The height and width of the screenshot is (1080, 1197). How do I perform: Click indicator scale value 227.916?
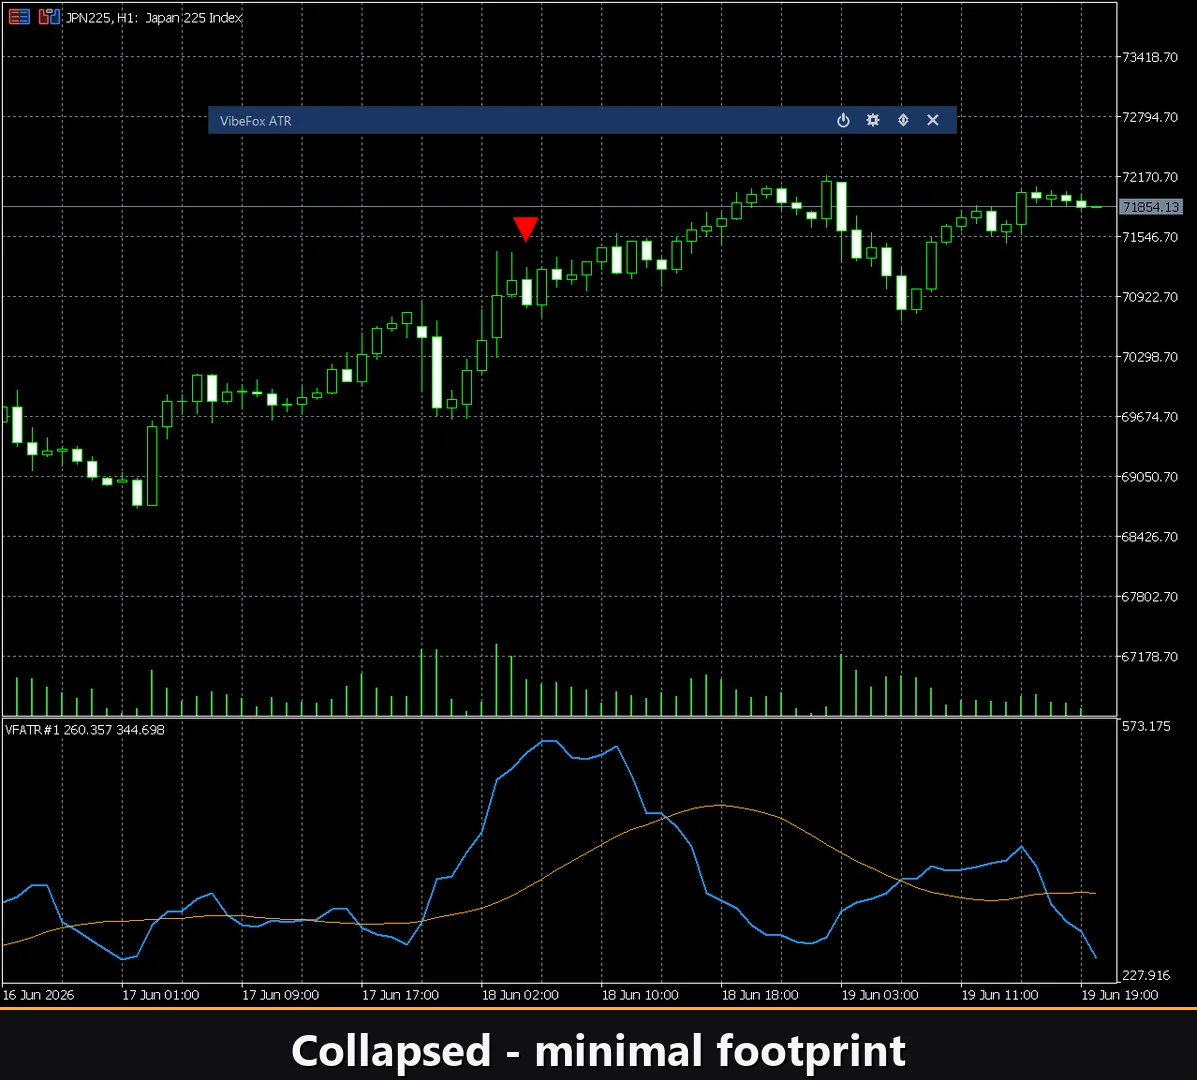coord(1146,975)
